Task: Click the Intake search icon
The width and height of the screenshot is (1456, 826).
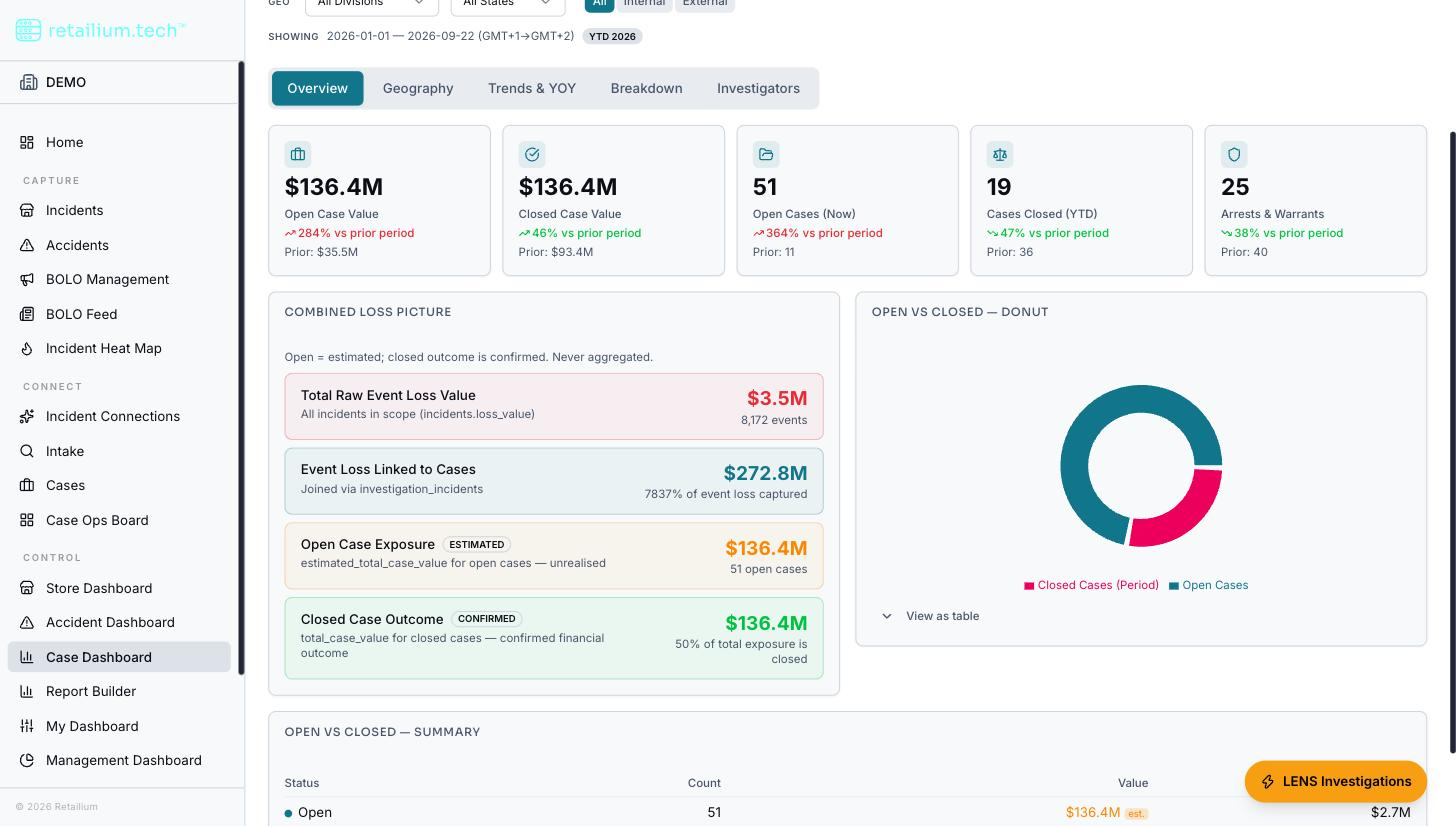Action: click(27, 451)
